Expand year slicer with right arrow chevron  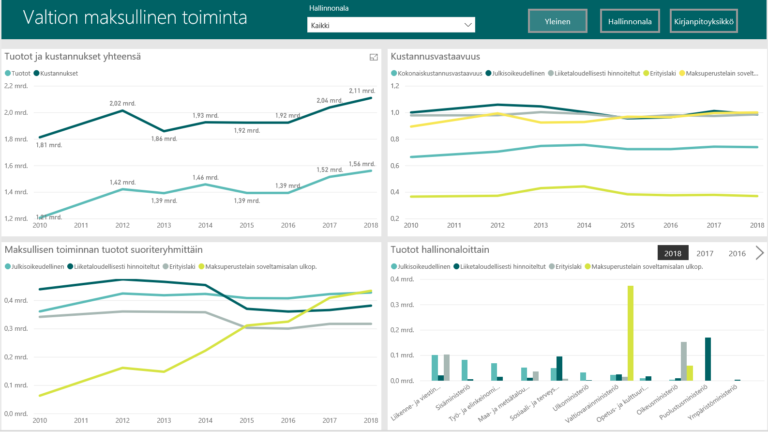[759, 253]
